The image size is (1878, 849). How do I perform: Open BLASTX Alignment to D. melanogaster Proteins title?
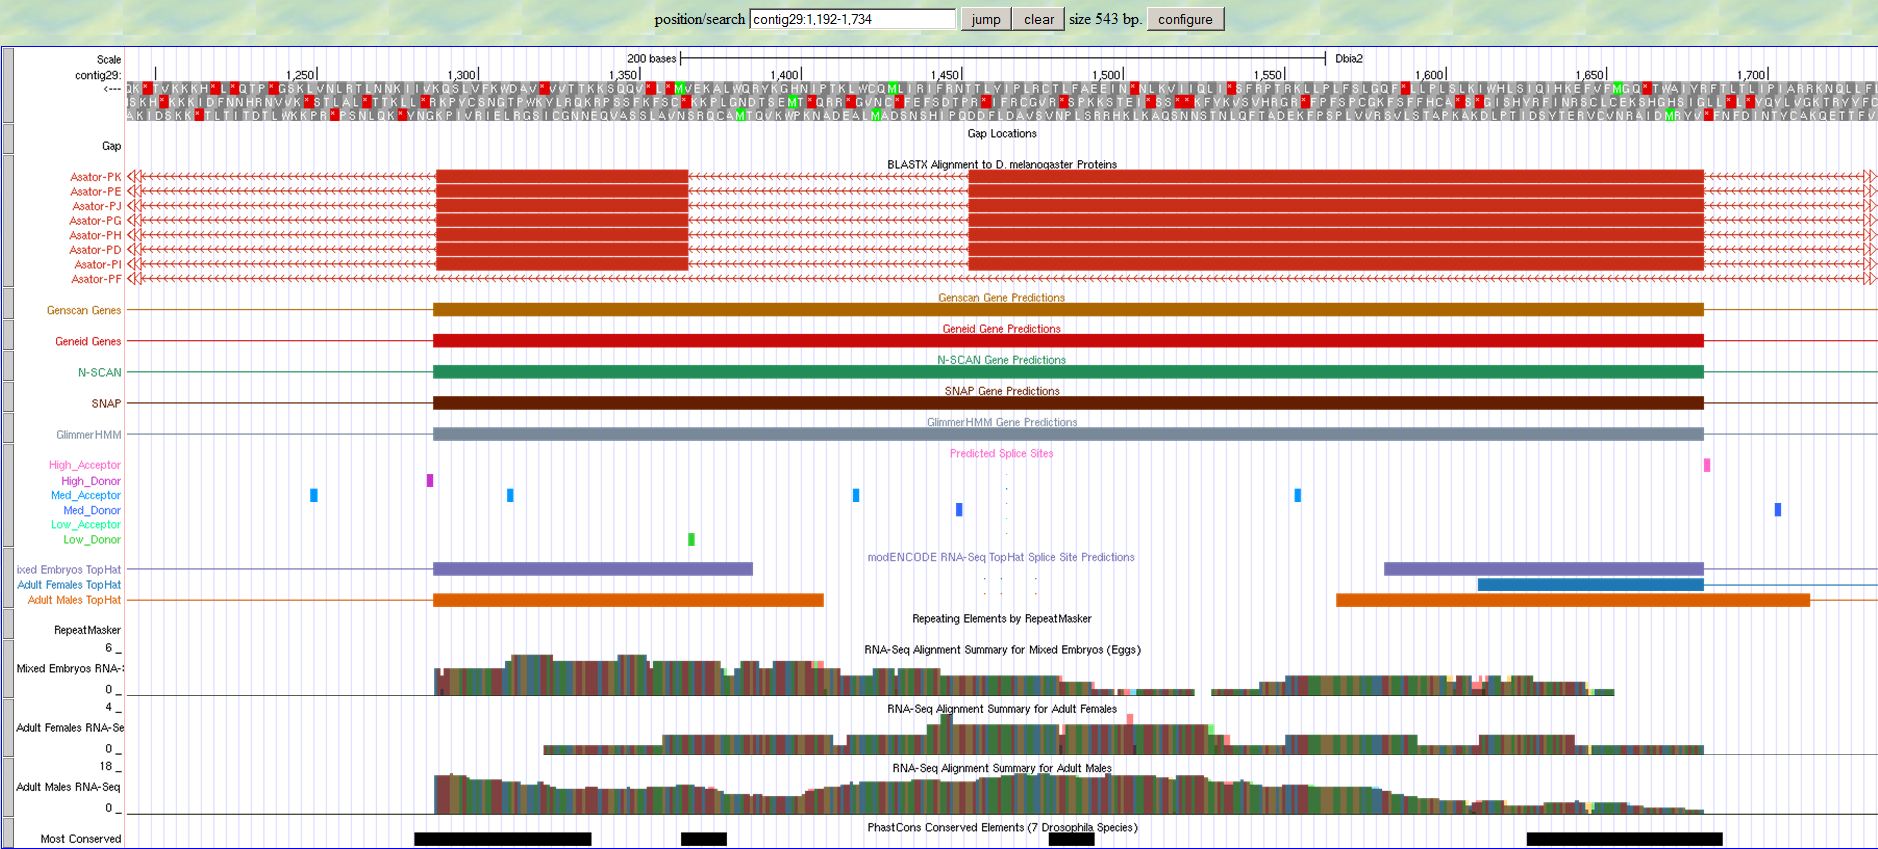click(1002, 164)
